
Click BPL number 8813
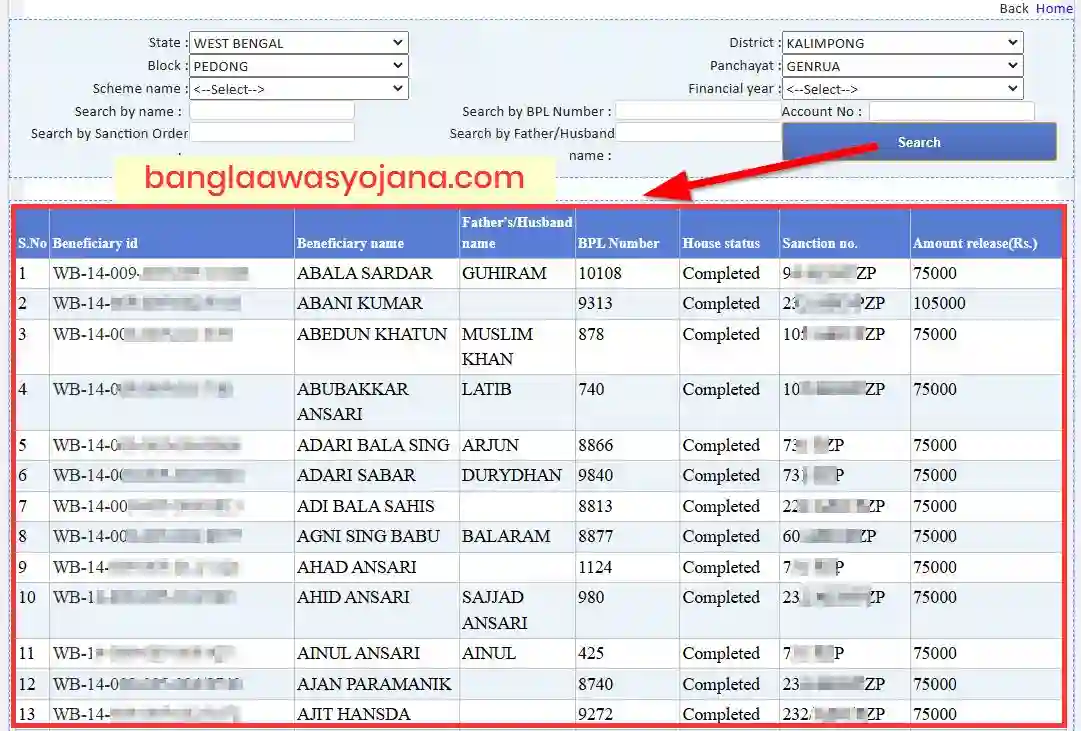click(595, 506)
